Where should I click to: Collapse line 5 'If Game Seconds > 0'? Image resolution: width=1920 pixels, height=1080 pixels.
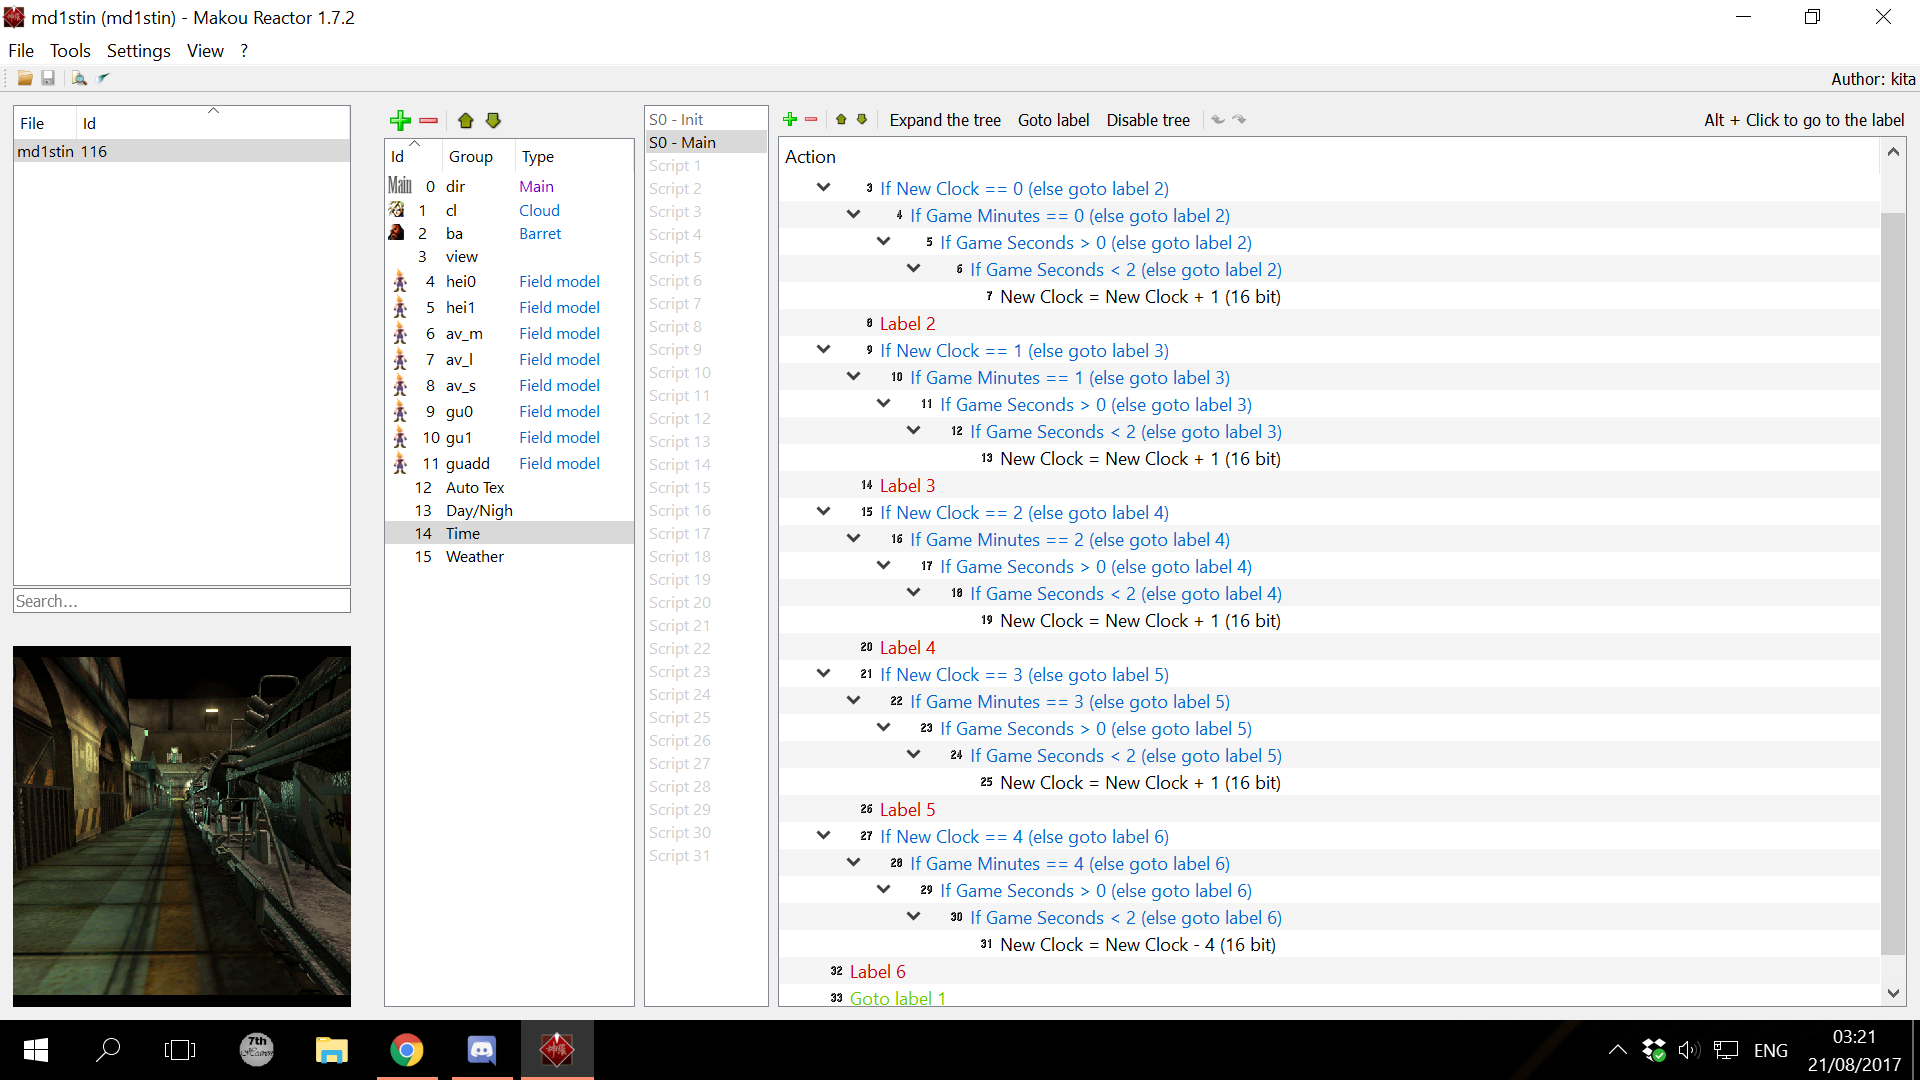pyautogui.click(x=884, y=242)
